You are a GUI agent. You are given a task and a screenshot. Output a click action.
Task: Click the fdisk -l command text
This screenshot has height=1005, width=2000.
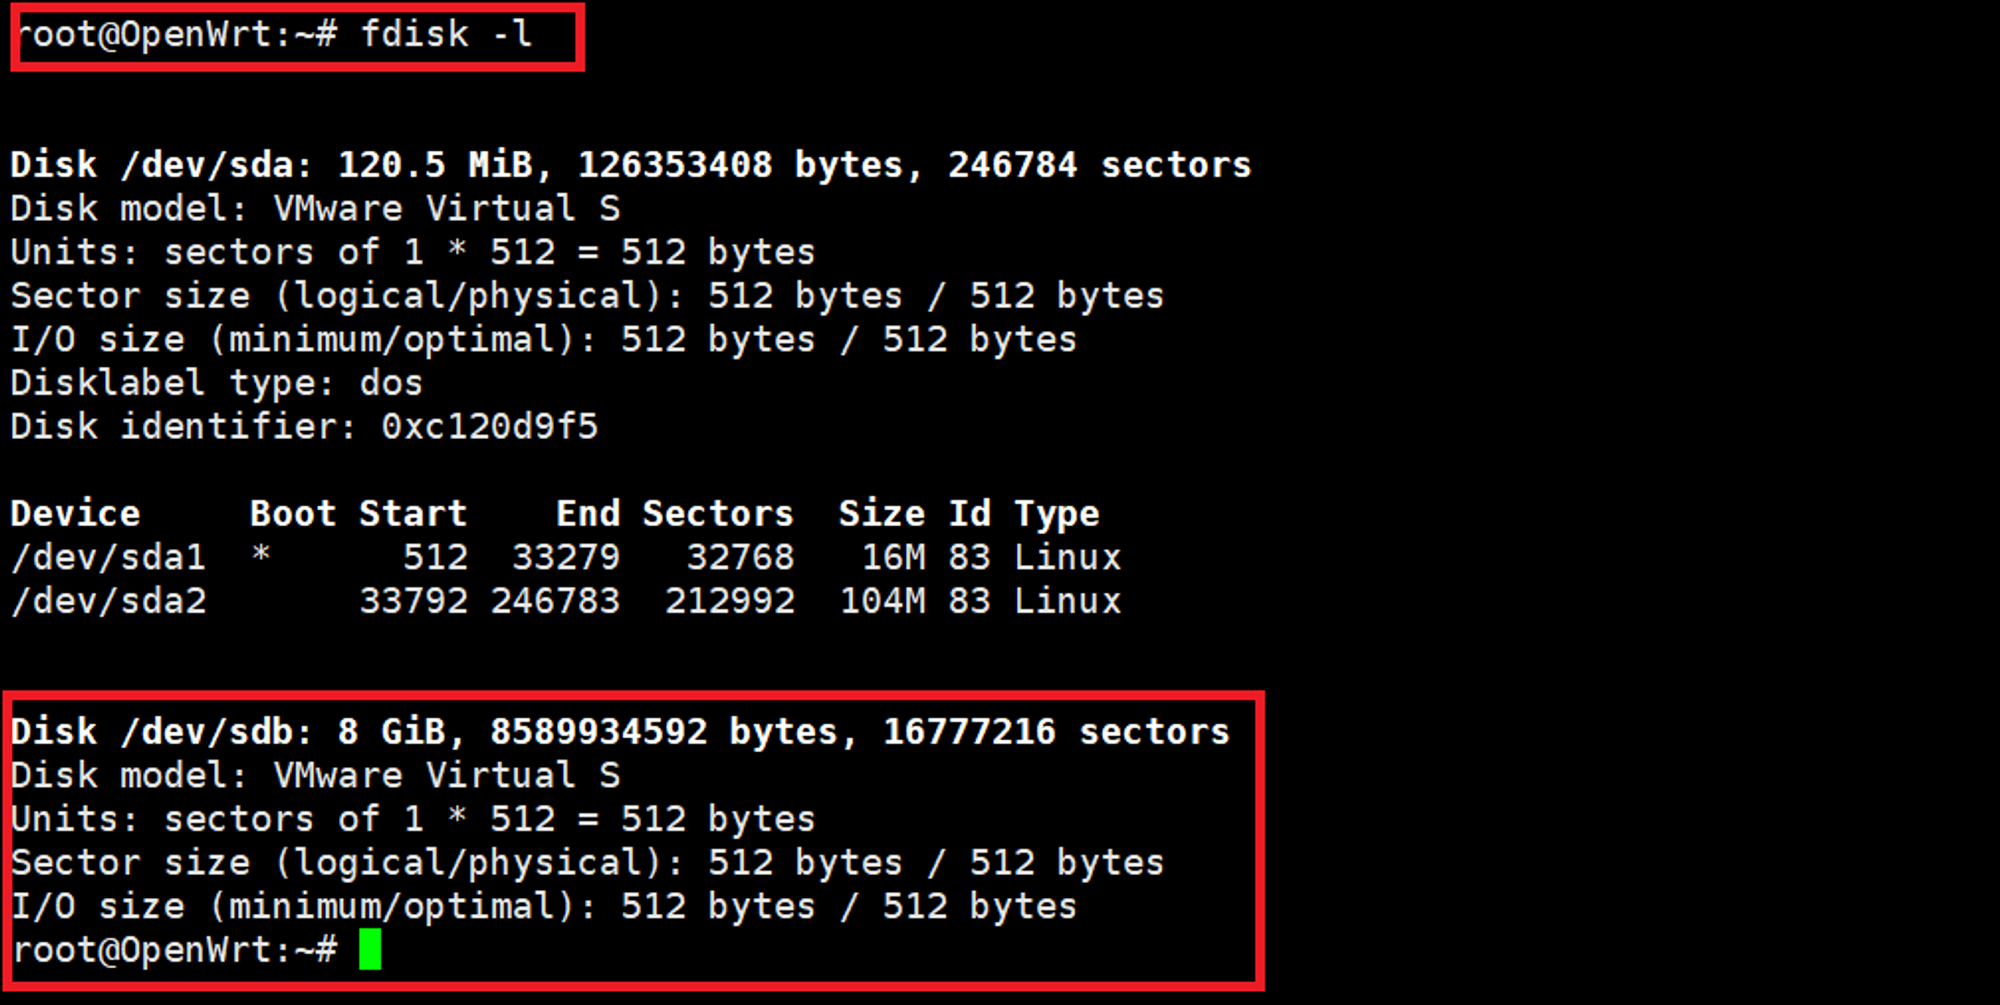pos(445,35)
